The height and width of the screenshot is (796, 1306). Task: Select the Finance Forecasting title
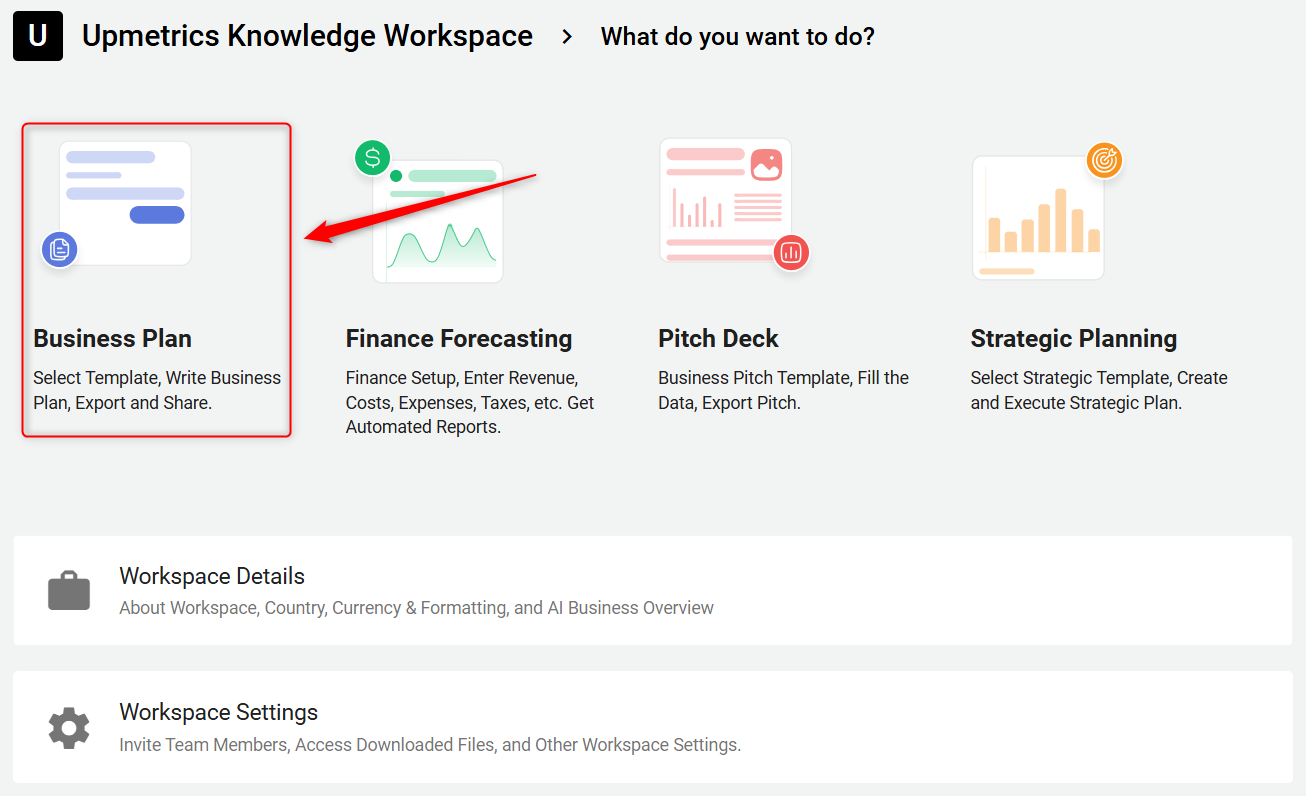coord(459,338)
